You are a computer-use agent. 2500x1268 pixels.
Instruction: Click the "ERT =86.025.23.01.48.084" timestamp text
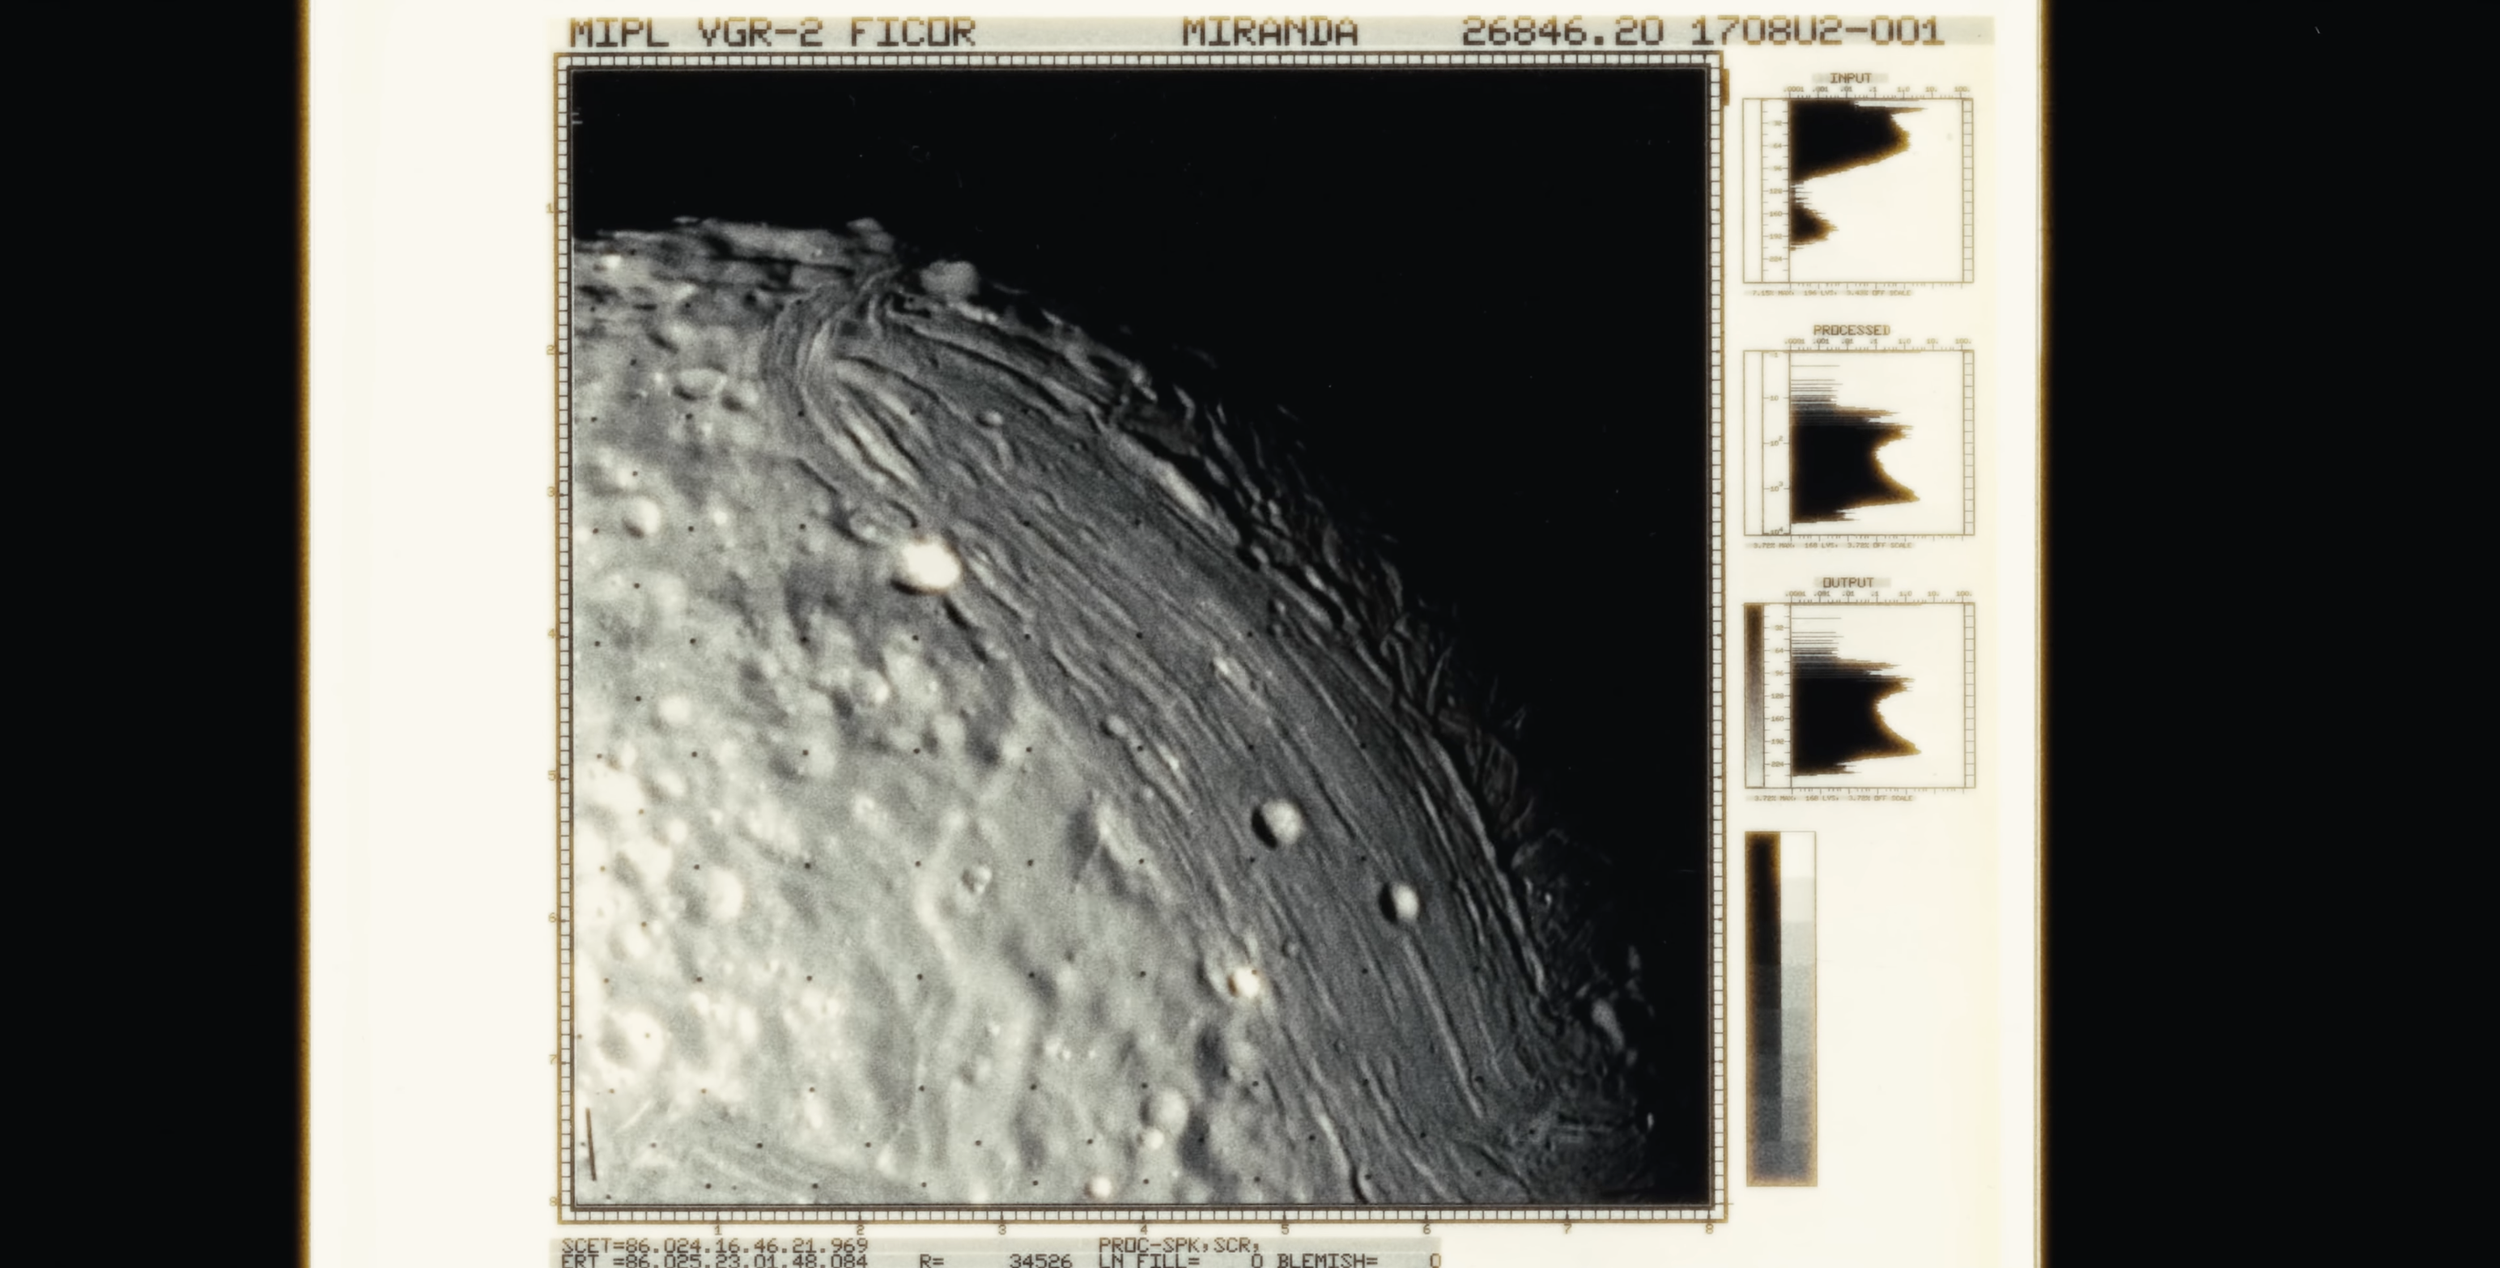(x=715, y=1260)
